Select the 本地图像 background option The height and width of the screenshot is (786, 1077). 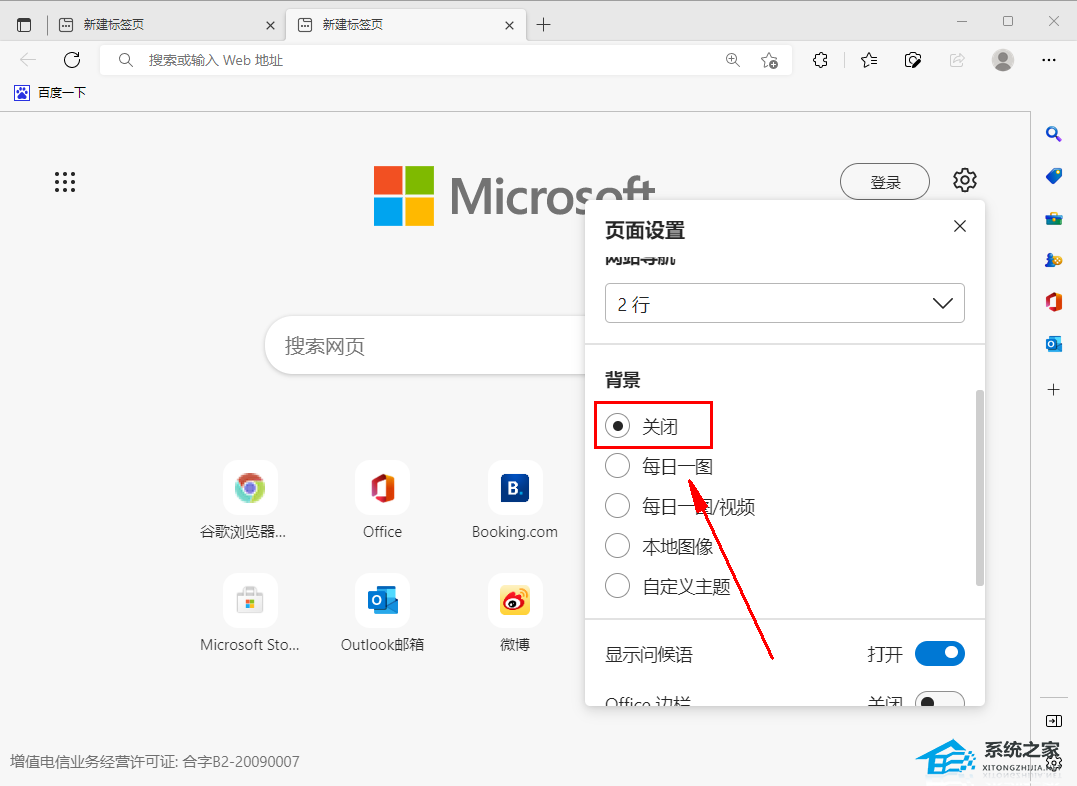pos(618,546)
